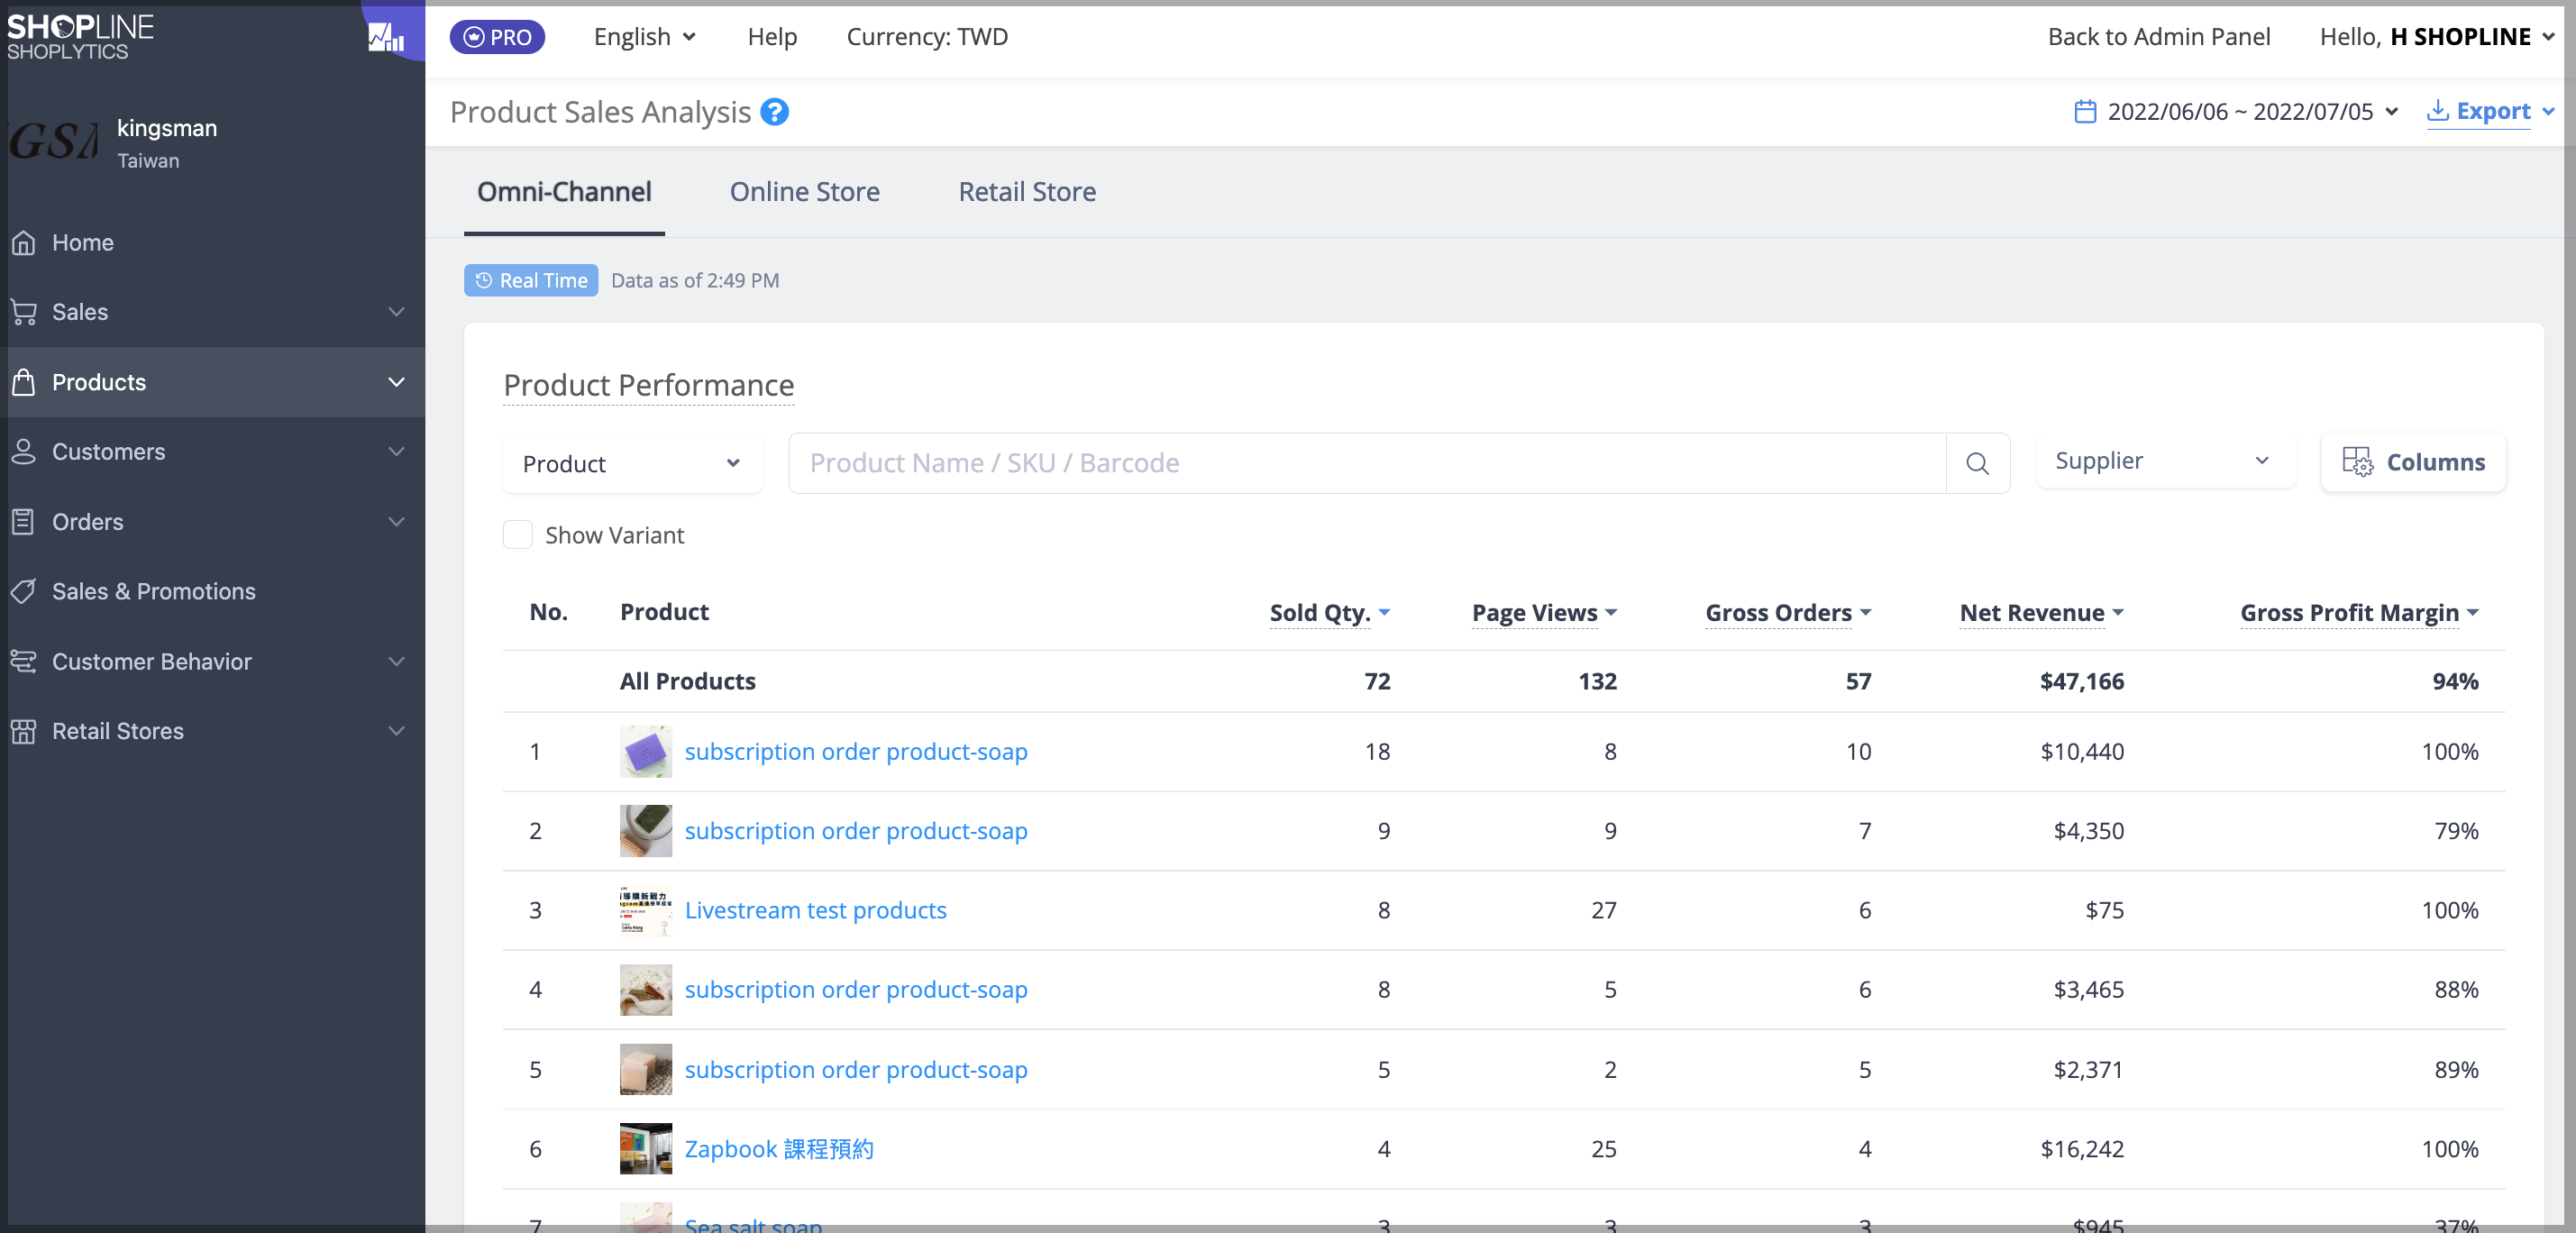Switch to Retail Store tab
Image resolution: width=2576 pixels, height=1233 pixels.
(1027, 192)
